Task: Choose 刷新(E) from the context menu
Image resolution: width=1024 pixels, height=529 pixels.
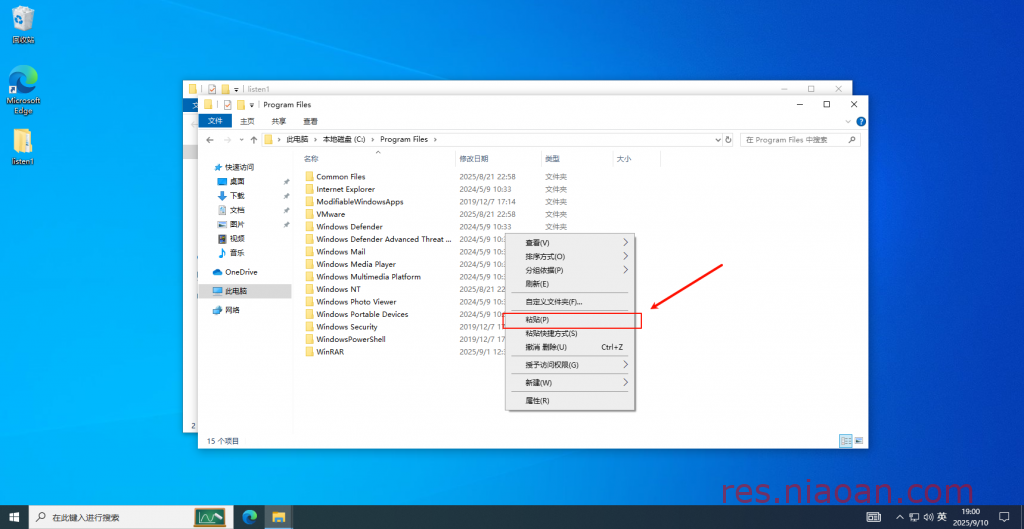Action: 569,283
